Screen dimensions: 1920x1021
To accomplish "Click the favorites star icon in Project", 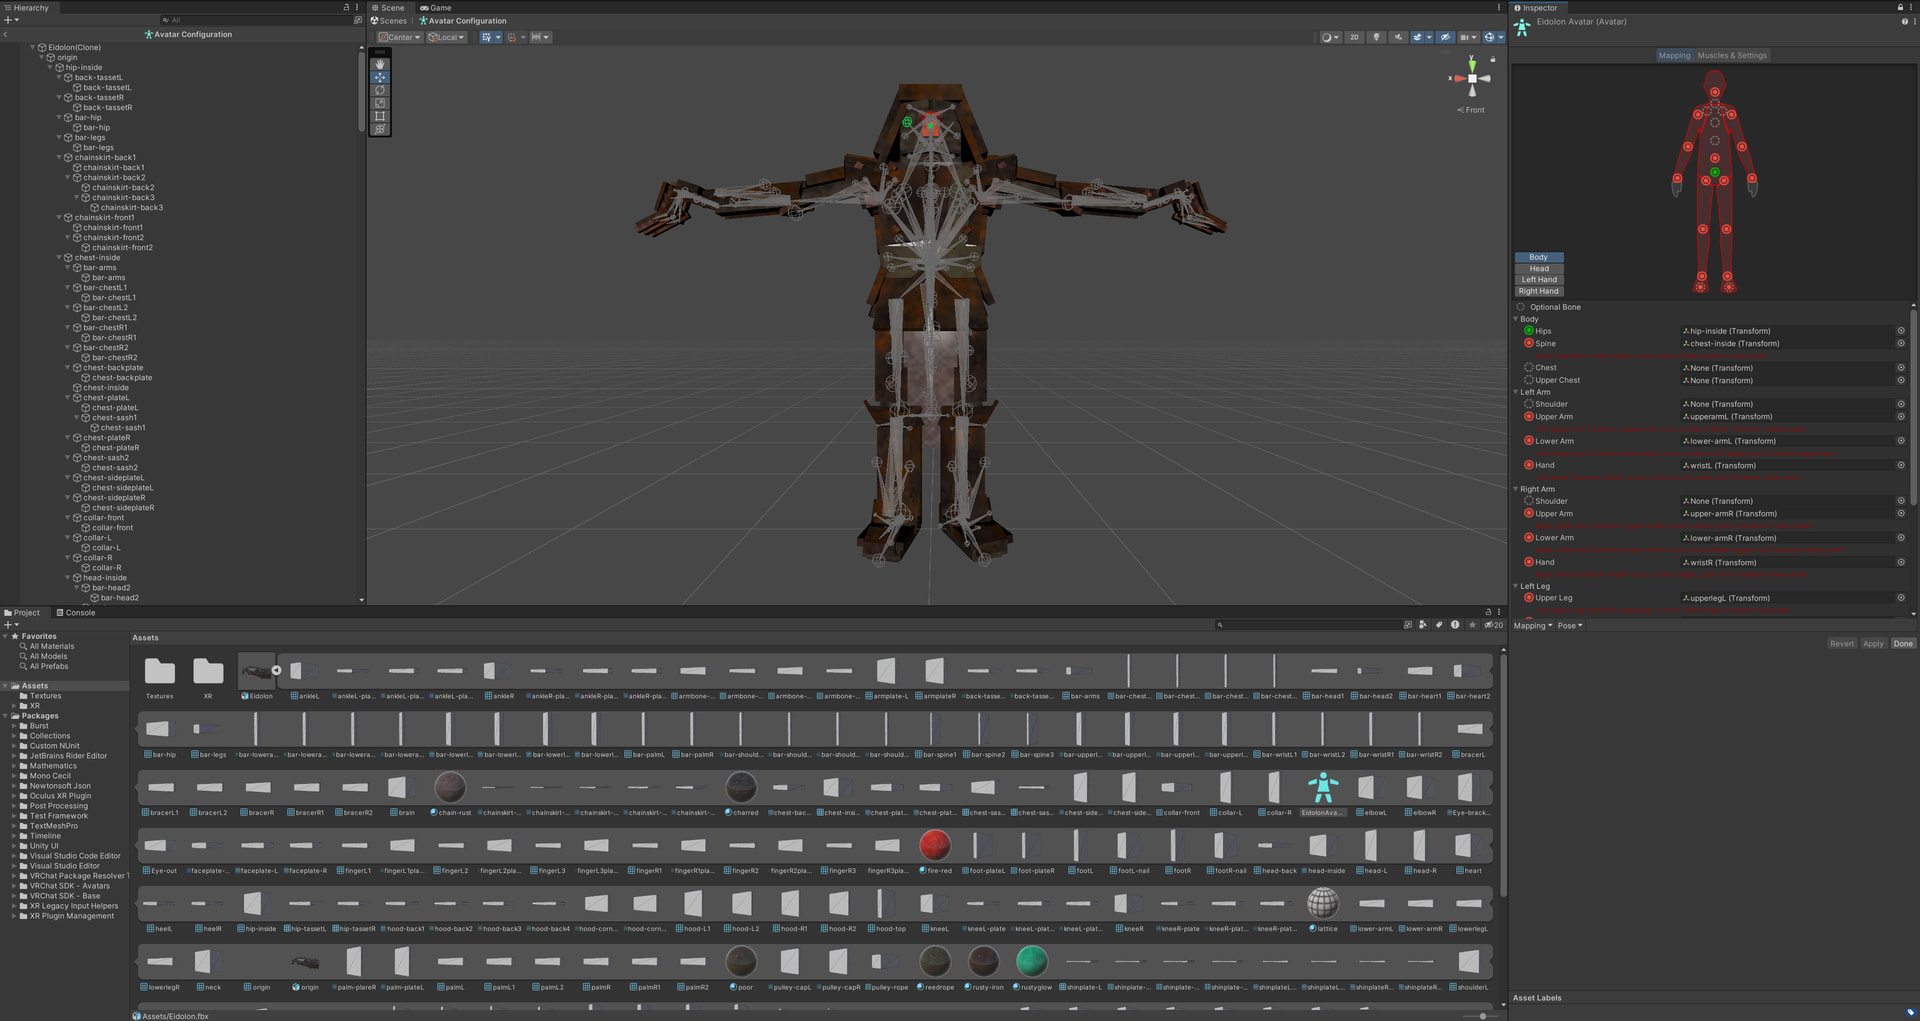I will click(x=1472, y=625).
